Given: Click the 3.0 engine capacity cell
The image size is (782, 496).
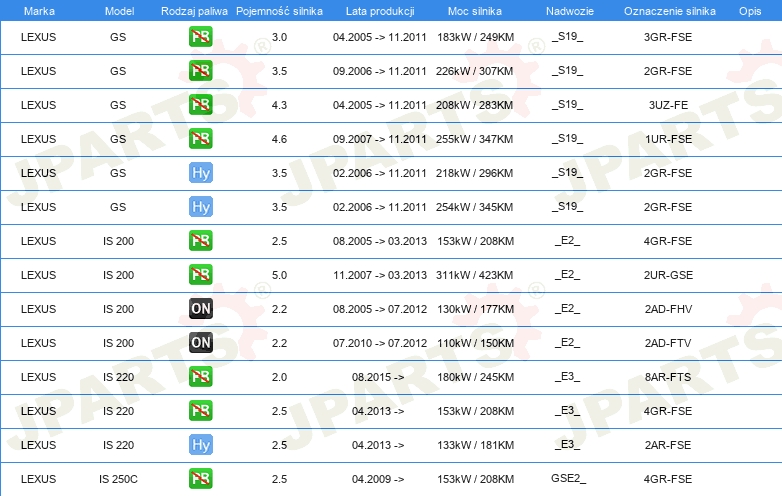Looking at the screenshot, I should tap(279, 37).
